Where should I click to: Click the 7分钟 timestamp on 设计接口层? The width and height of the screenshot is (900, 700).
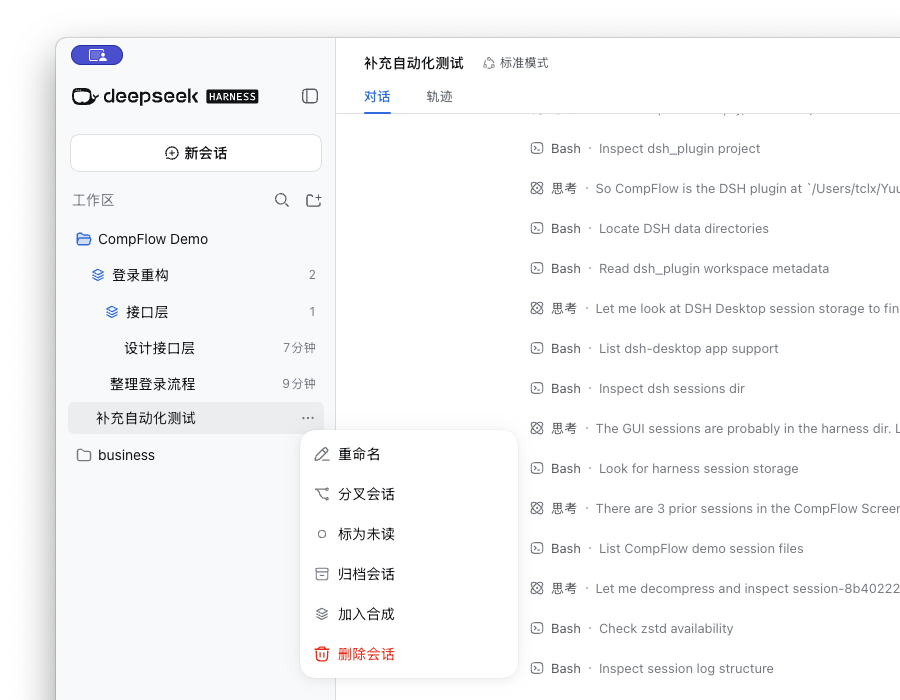(x=299, y=348)
